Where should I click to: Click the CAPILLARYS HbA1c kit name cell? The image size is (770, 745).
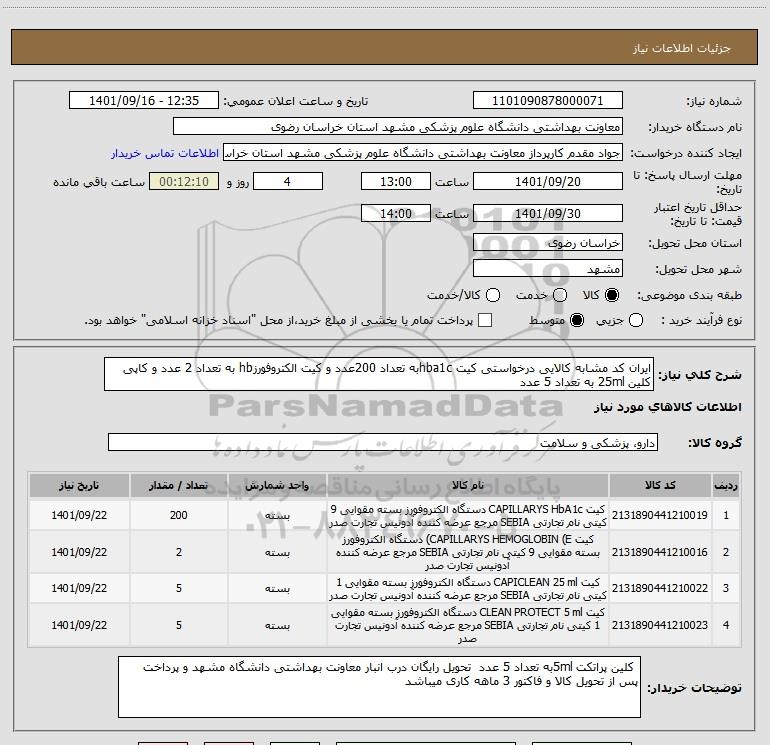(x=468, y=515)
